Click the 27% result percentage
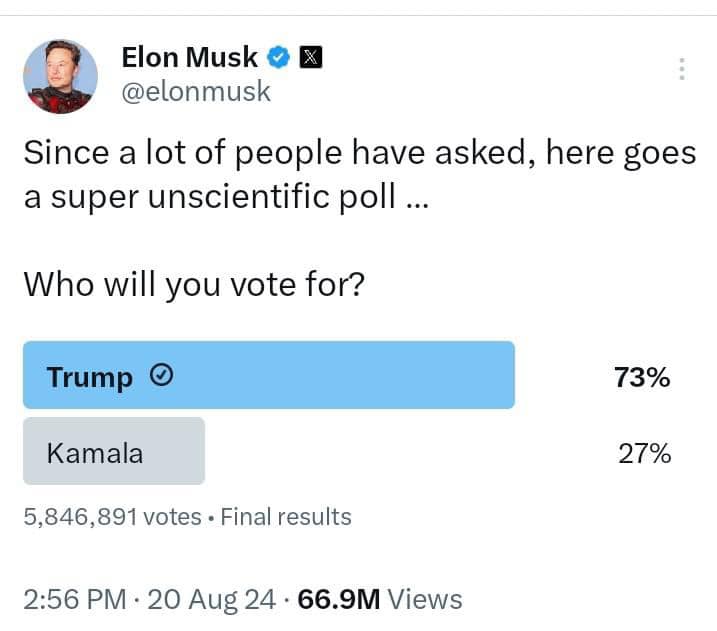This screenshot has width=717, height=631. click(644, 453)
